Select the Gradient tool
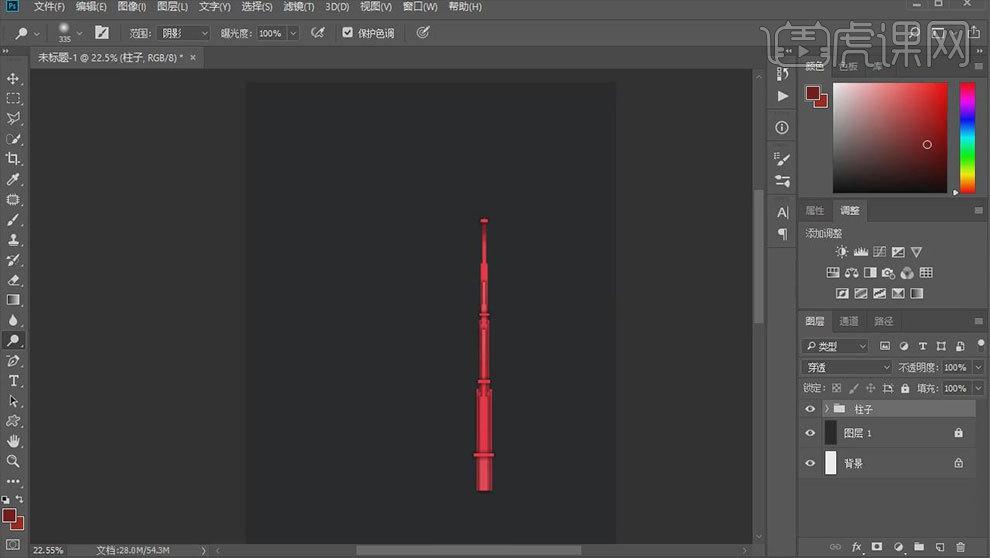The height and width of the screenshot is (558, 990). coord(13,300)
